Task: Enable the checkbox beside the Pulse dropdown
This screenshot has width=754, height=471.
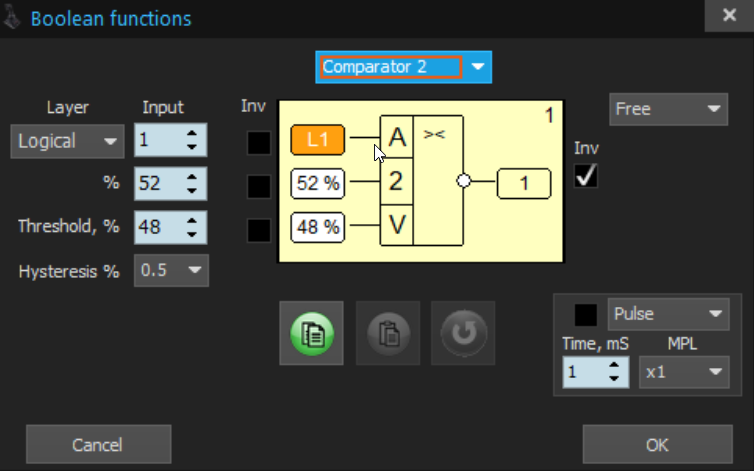Action: [x=586, y=314]
